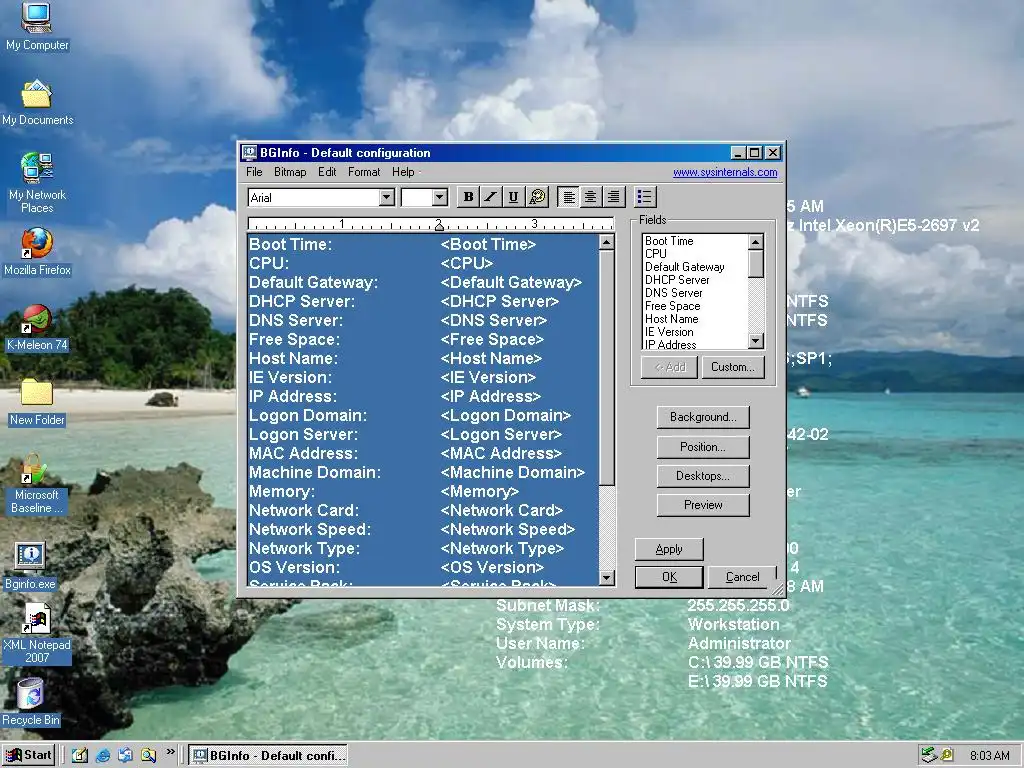The image size is (1024, 768).
Task: Open My Documents desktop icon
Action: tap(37, 103)
